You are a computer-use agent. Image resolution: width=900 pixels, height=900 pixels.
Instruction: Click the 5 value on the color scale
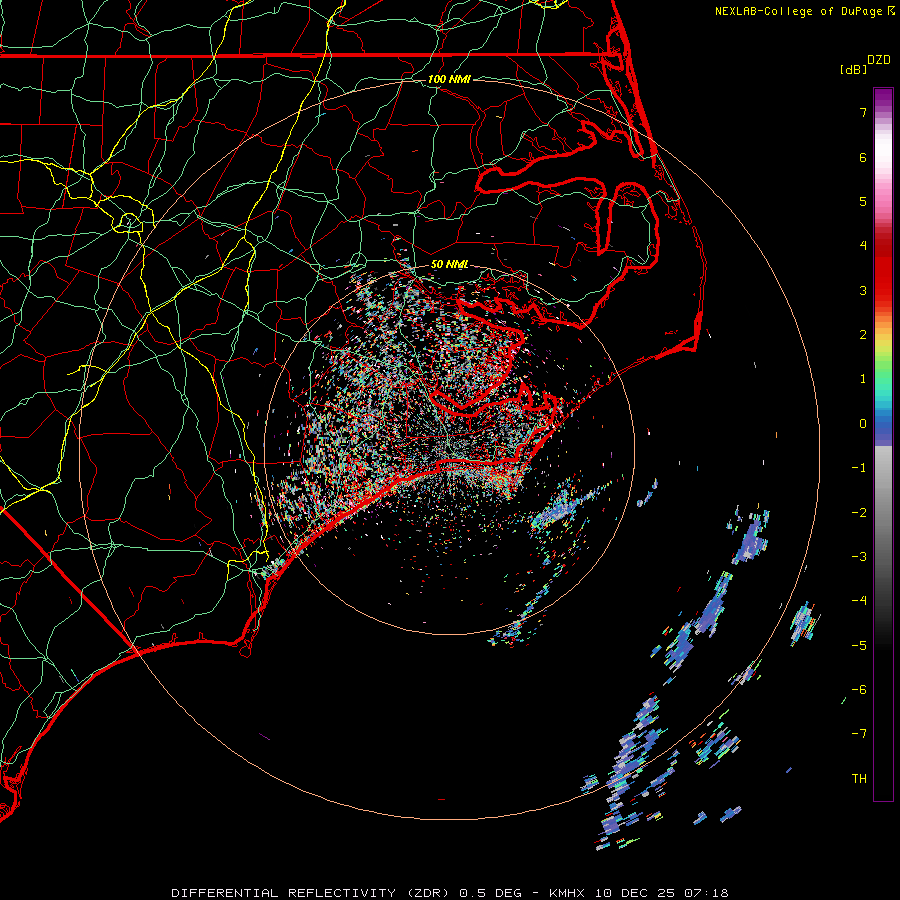tap(863, 201)
